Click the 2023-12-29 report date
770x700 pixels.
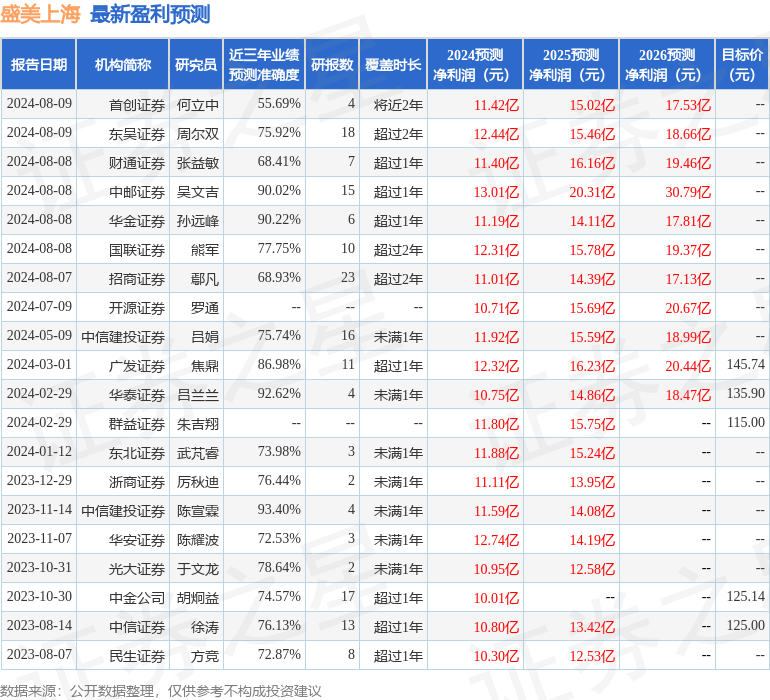coord(39,480)
